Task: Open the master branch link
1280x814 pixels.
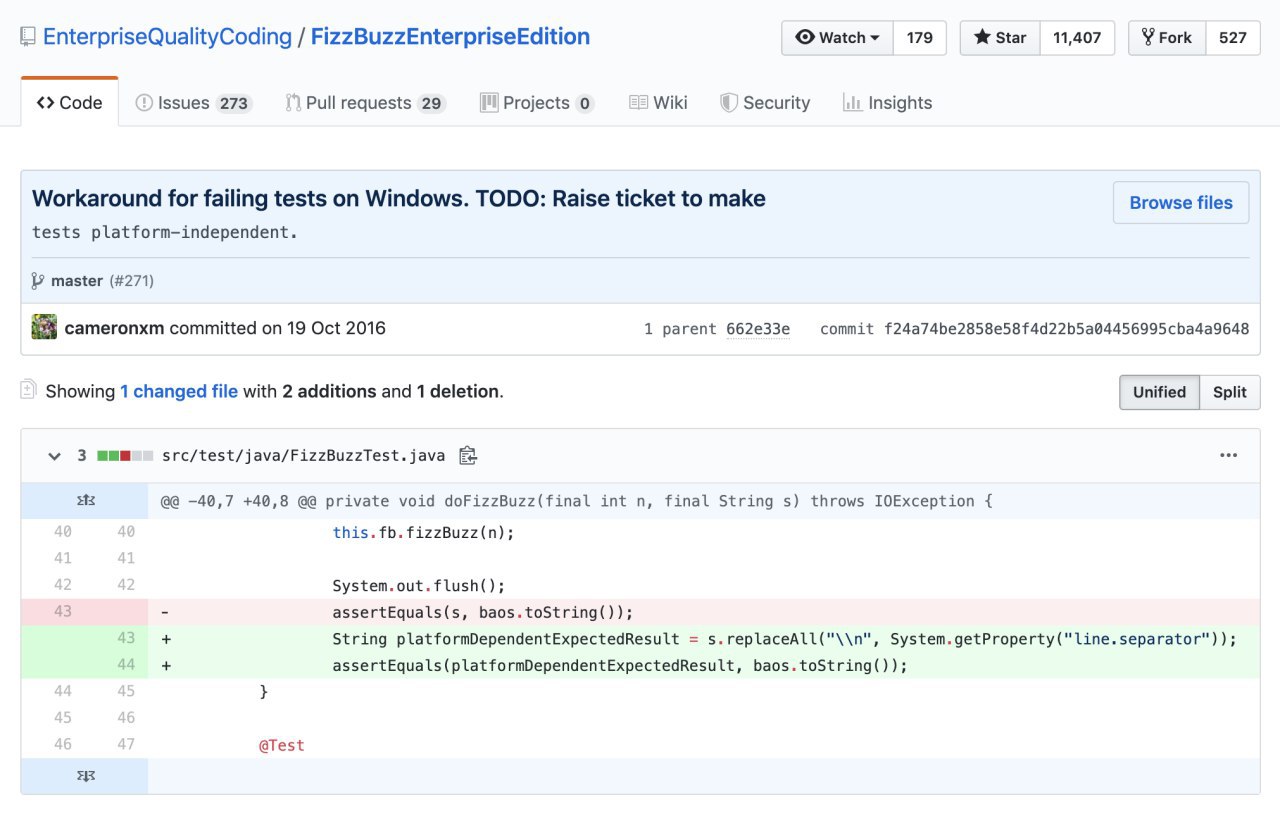Action: (77, 281)
